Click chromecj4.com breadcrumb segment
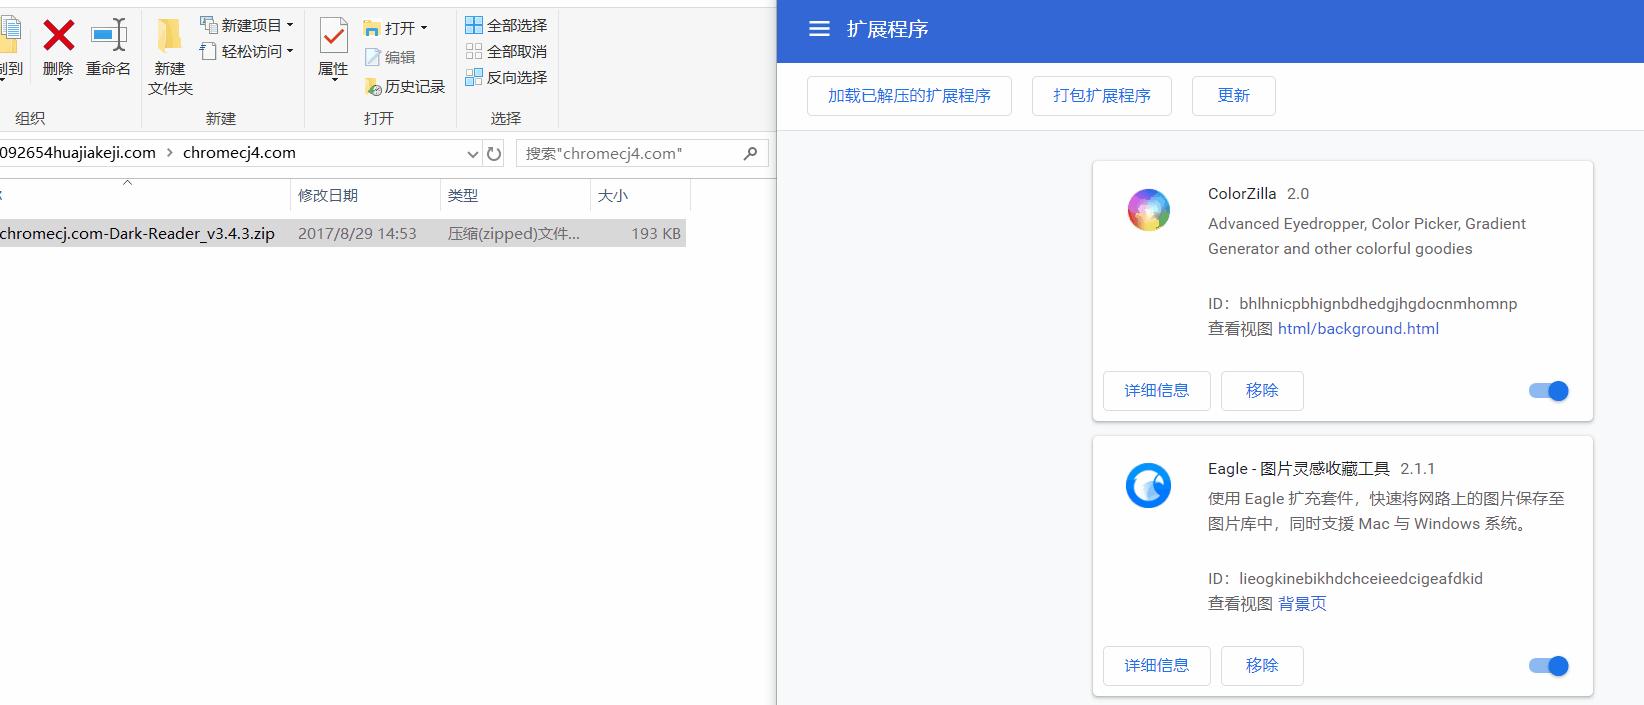Image resolution: width=1644 pixels, height=705 pixels. pyautogui.click(x=239, y=153)
